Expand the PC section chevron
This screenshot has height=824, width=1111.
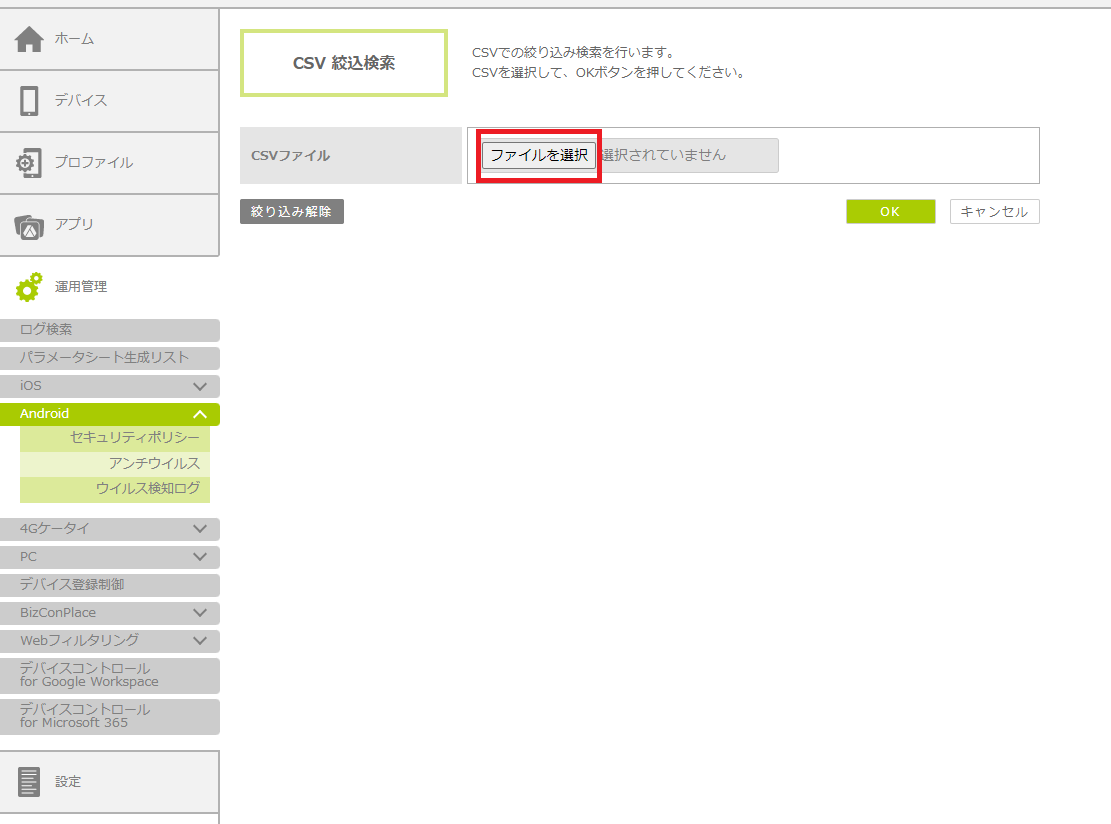tap(200, 557)
